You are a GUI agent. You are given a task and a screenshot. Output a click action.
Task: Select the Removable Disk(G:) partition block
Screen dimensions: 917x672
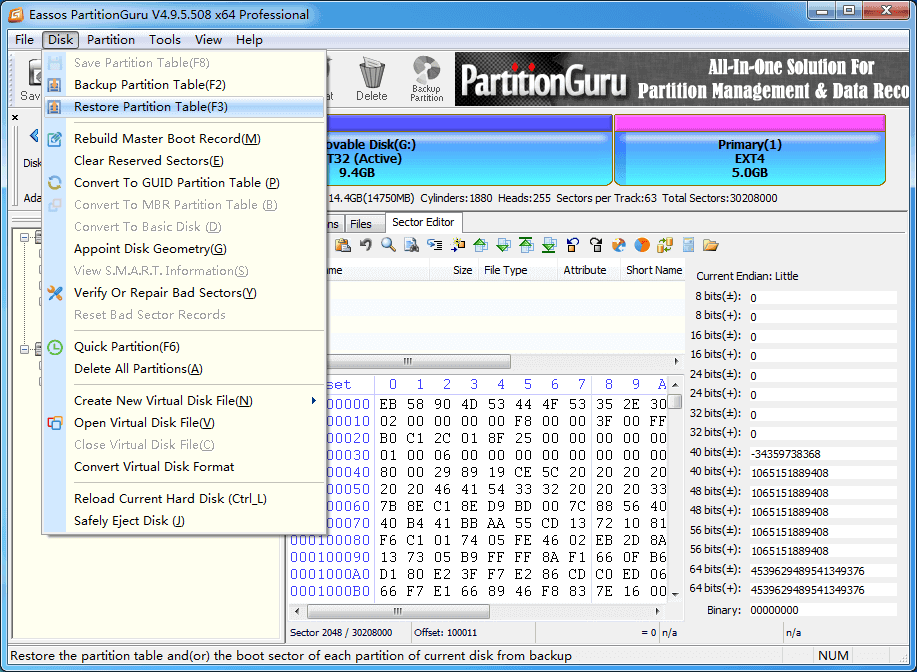469,150
